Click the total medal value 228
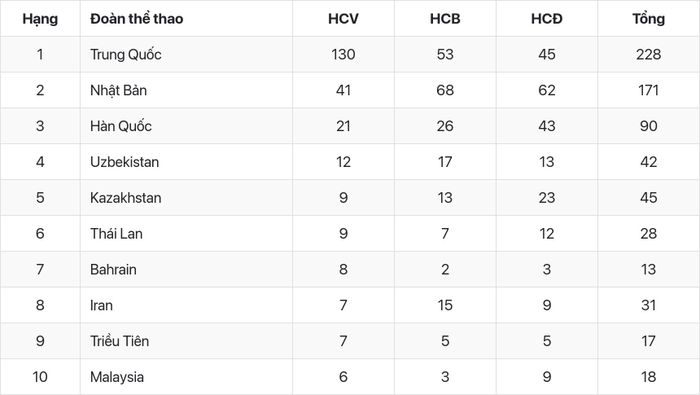The image size is (700, 395). pyautogui.click(x=649, y=54)
